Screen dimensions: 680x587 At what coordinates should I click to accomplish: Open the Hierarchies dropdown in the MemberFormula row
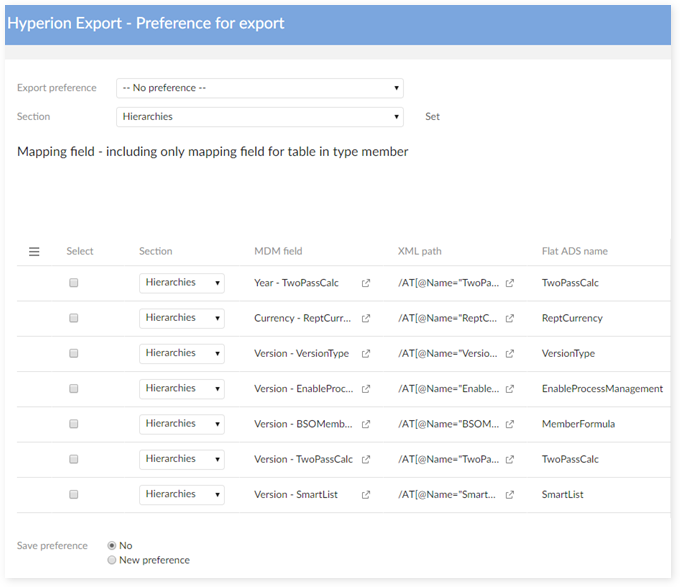181,424
